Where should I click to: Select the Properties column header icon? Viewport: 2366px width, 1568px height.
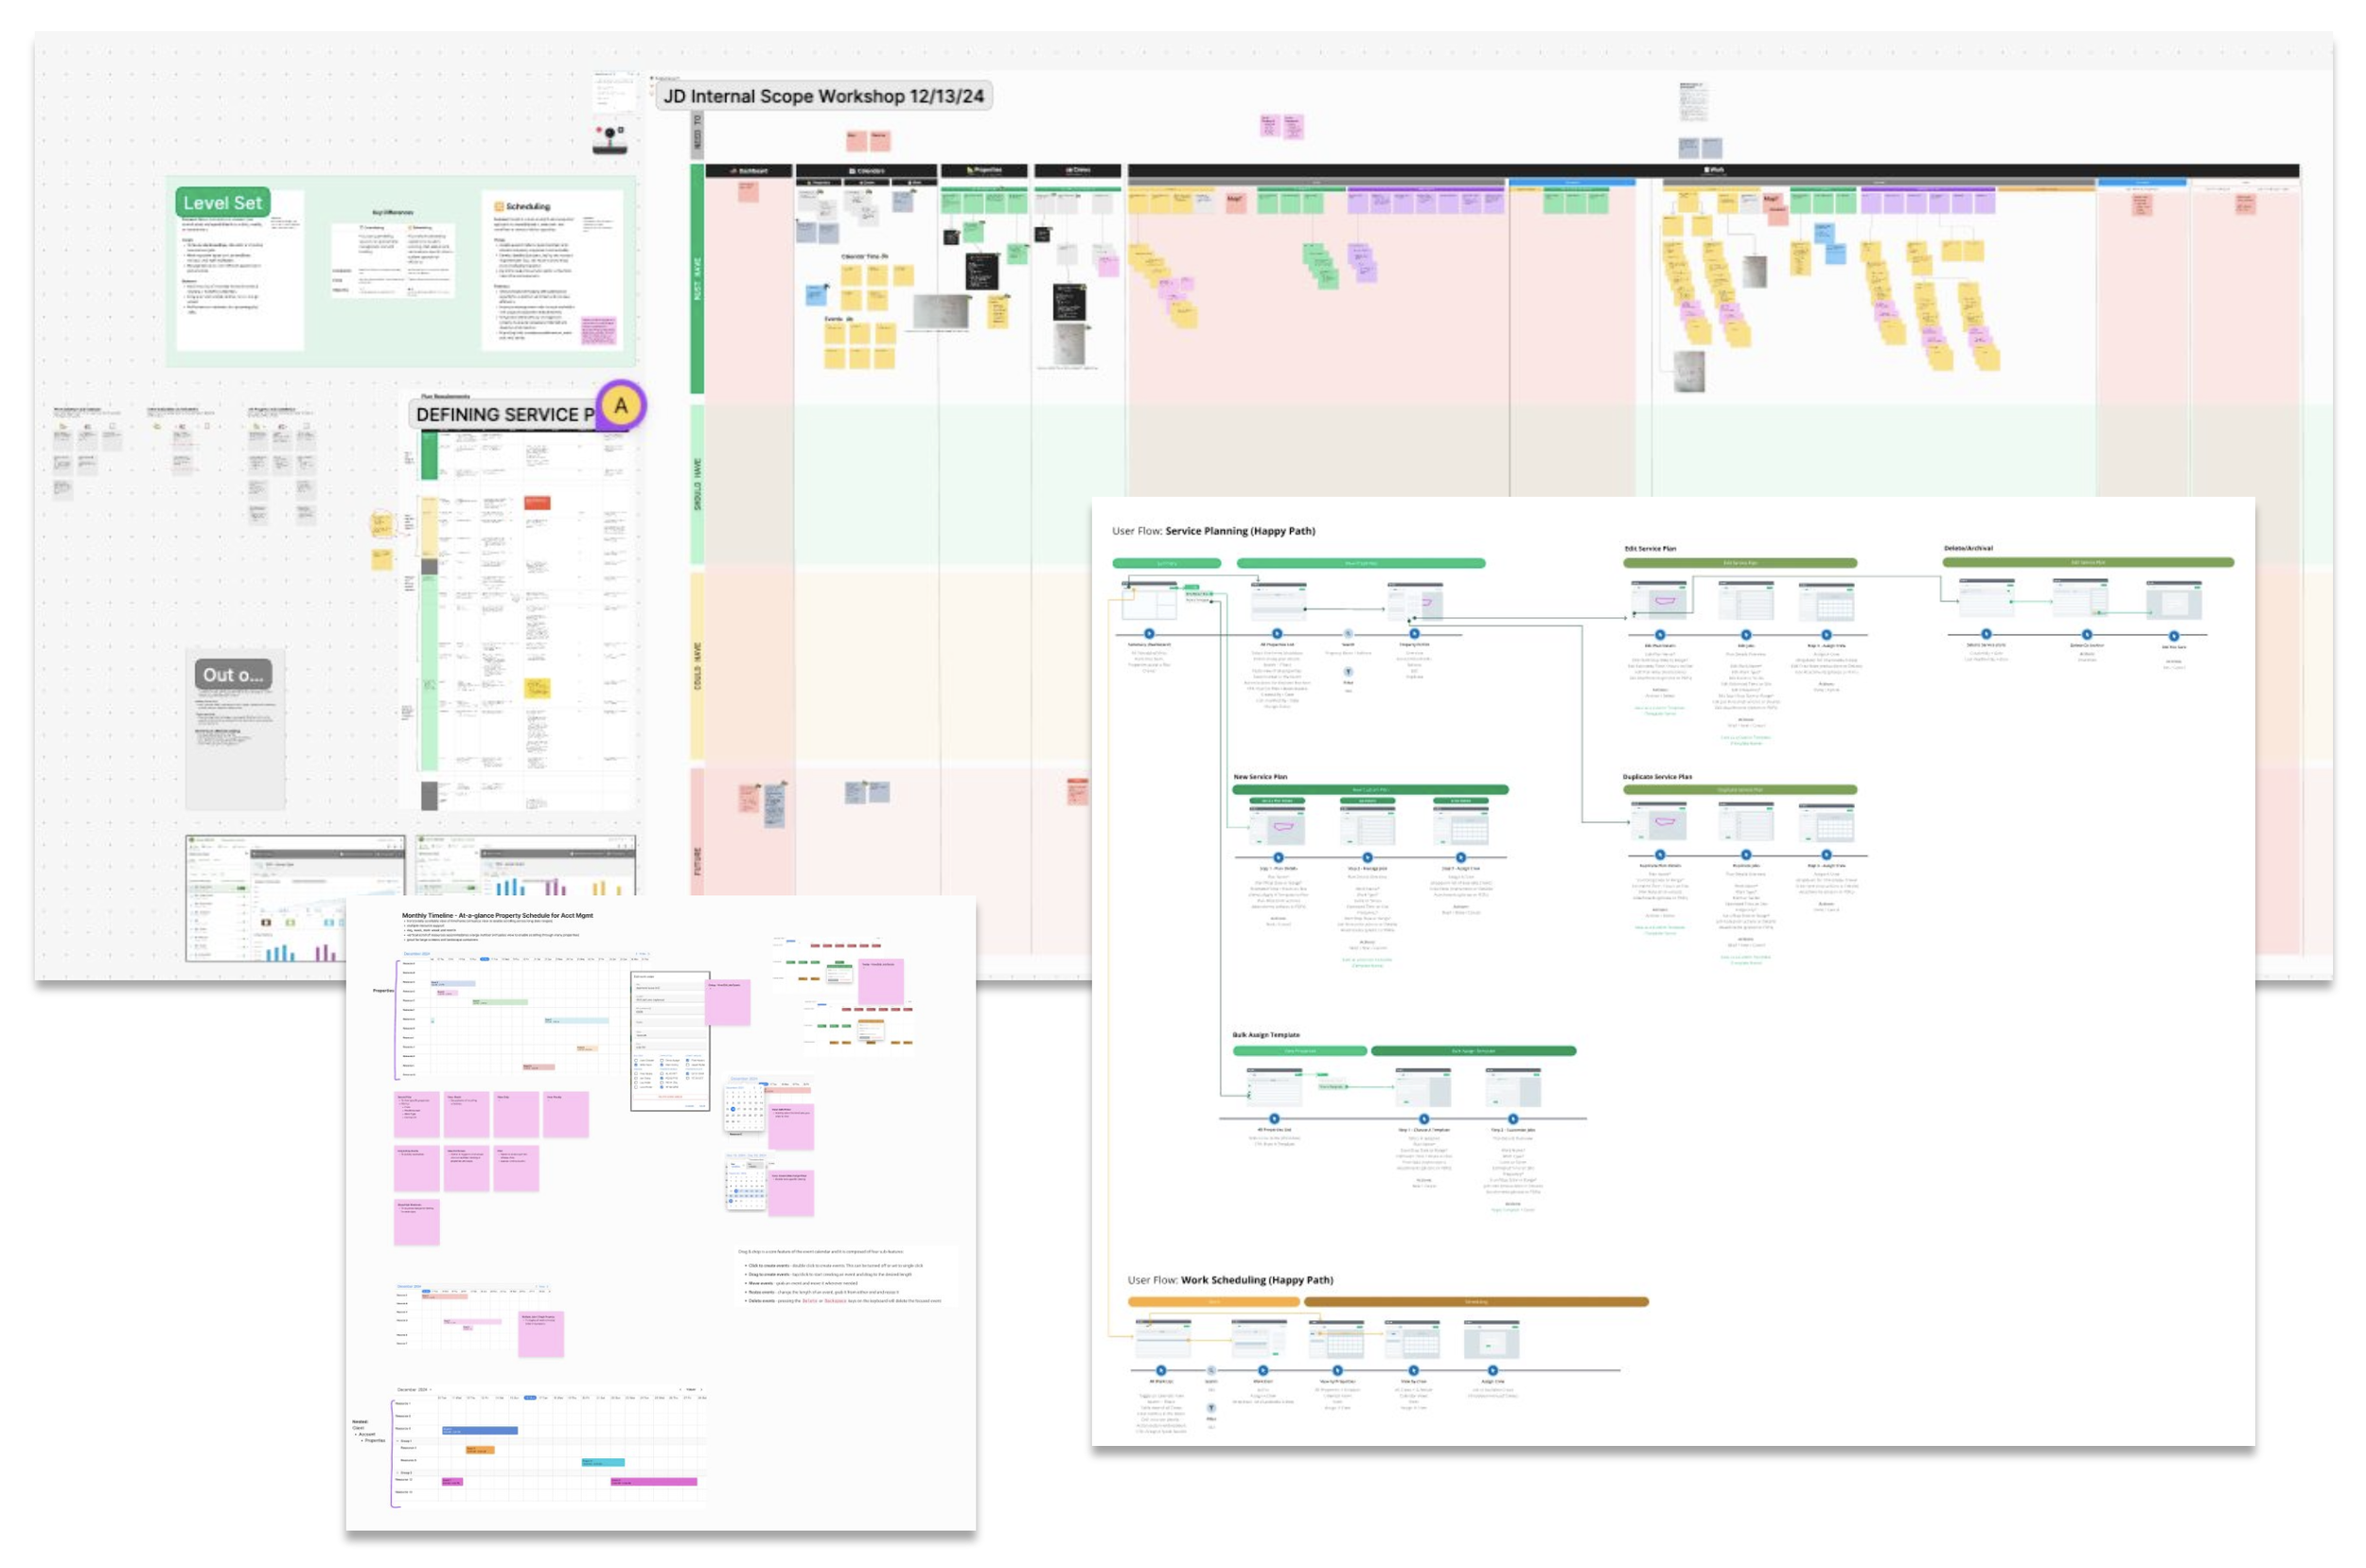coord(970,171)
